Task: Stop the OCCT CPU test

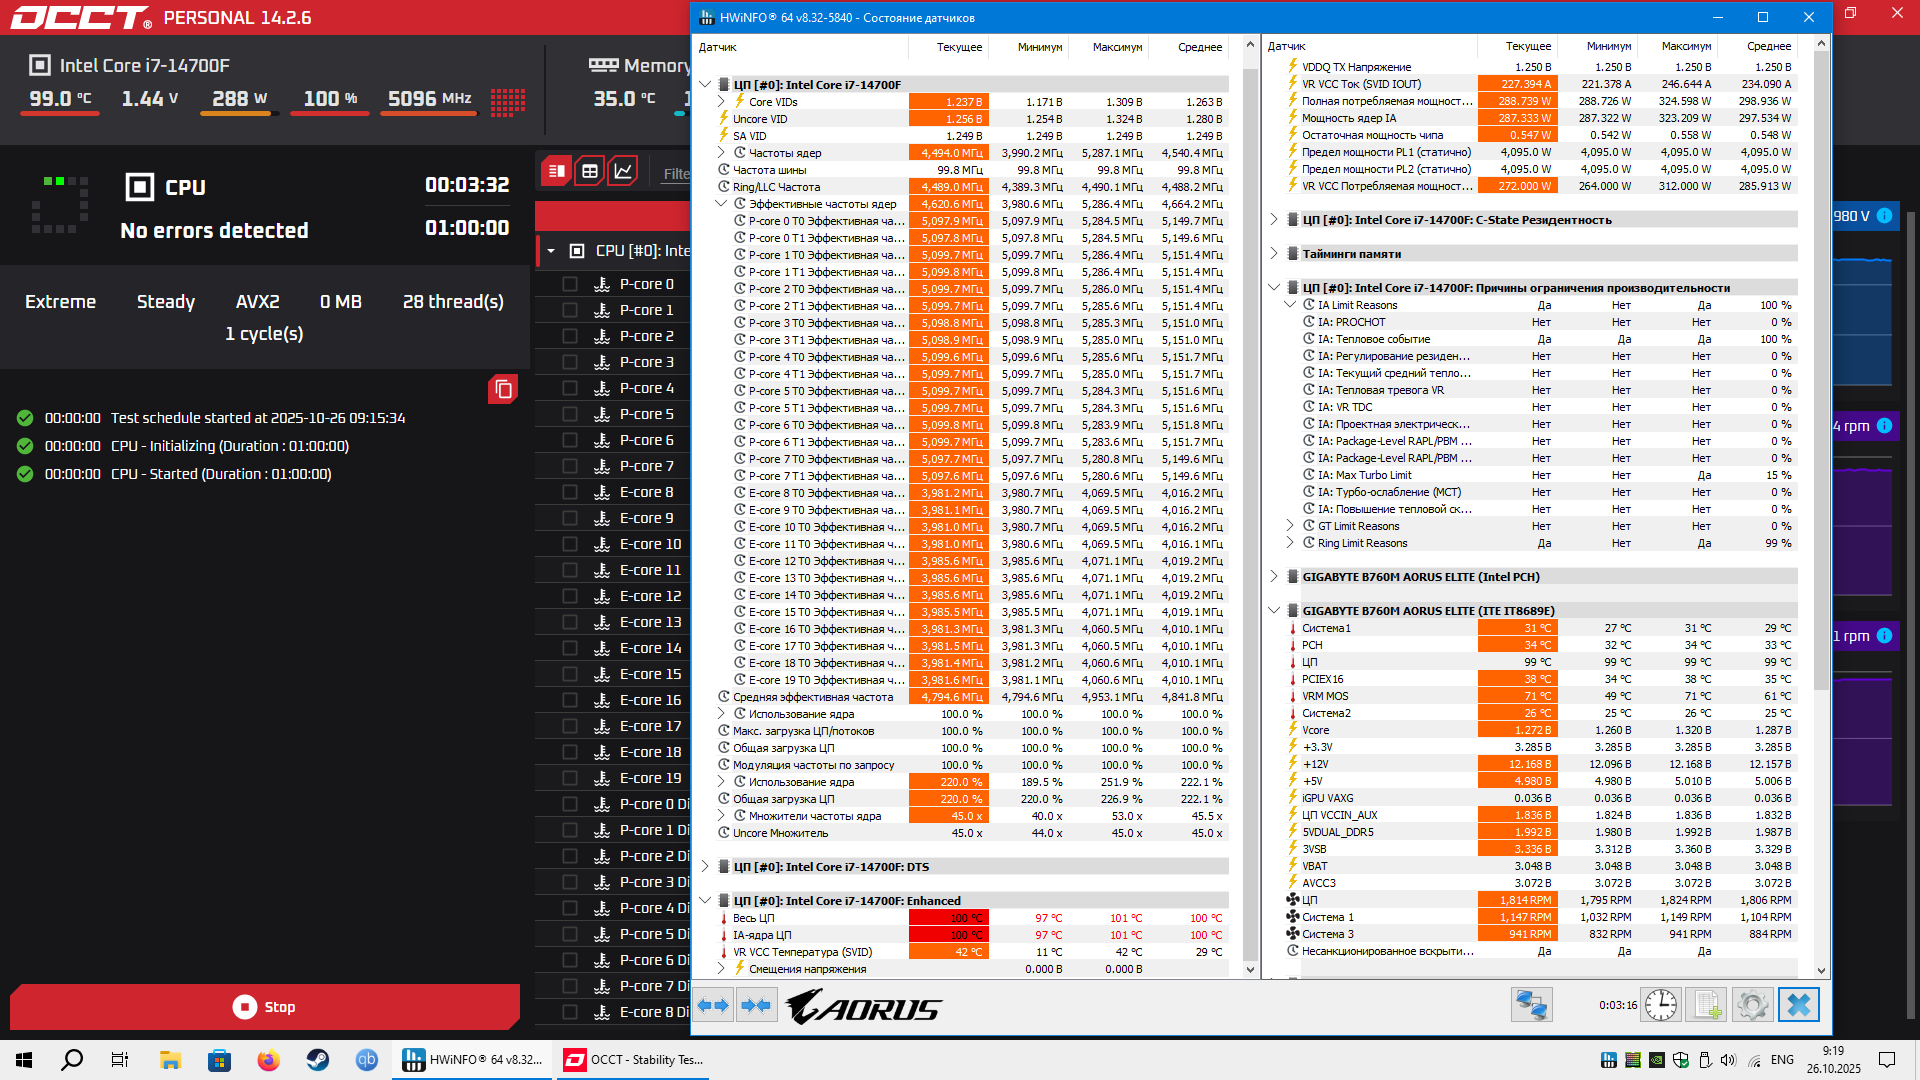Action: tap(265, 1007)
